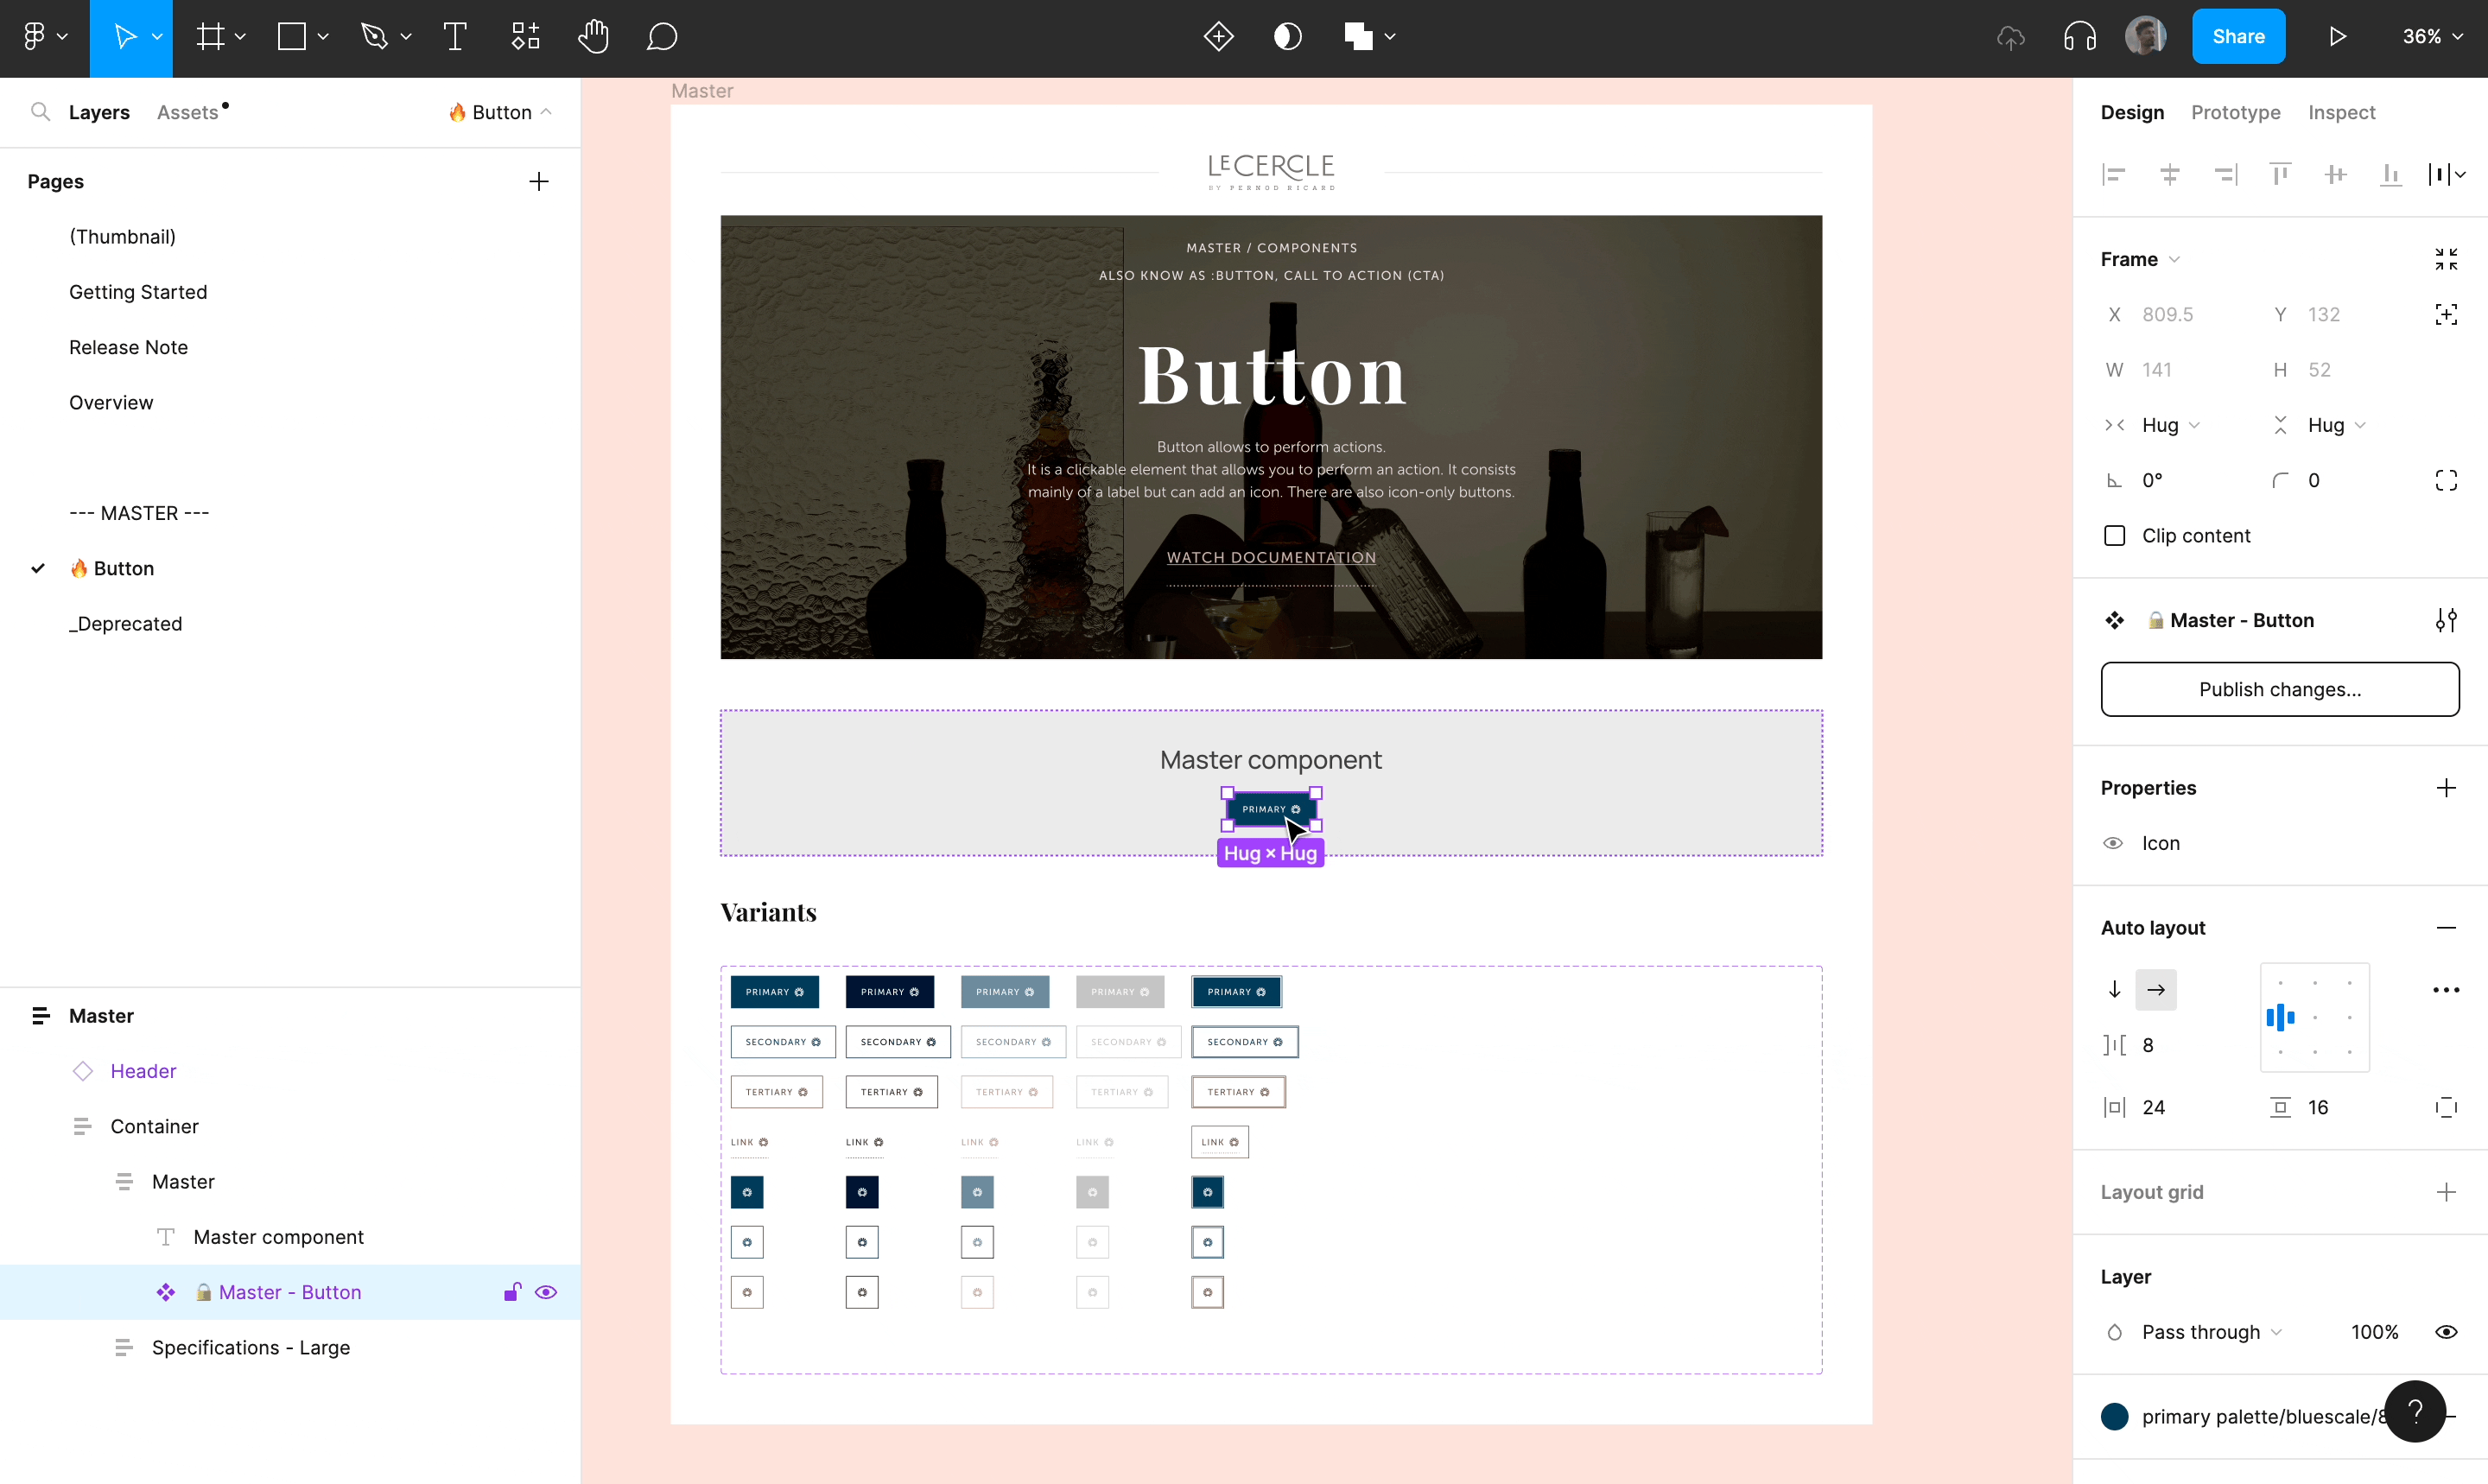Click the Publish changes button
Image resolution: width=2488 pixels, height=1484 pixels.
click(2279, 689)
